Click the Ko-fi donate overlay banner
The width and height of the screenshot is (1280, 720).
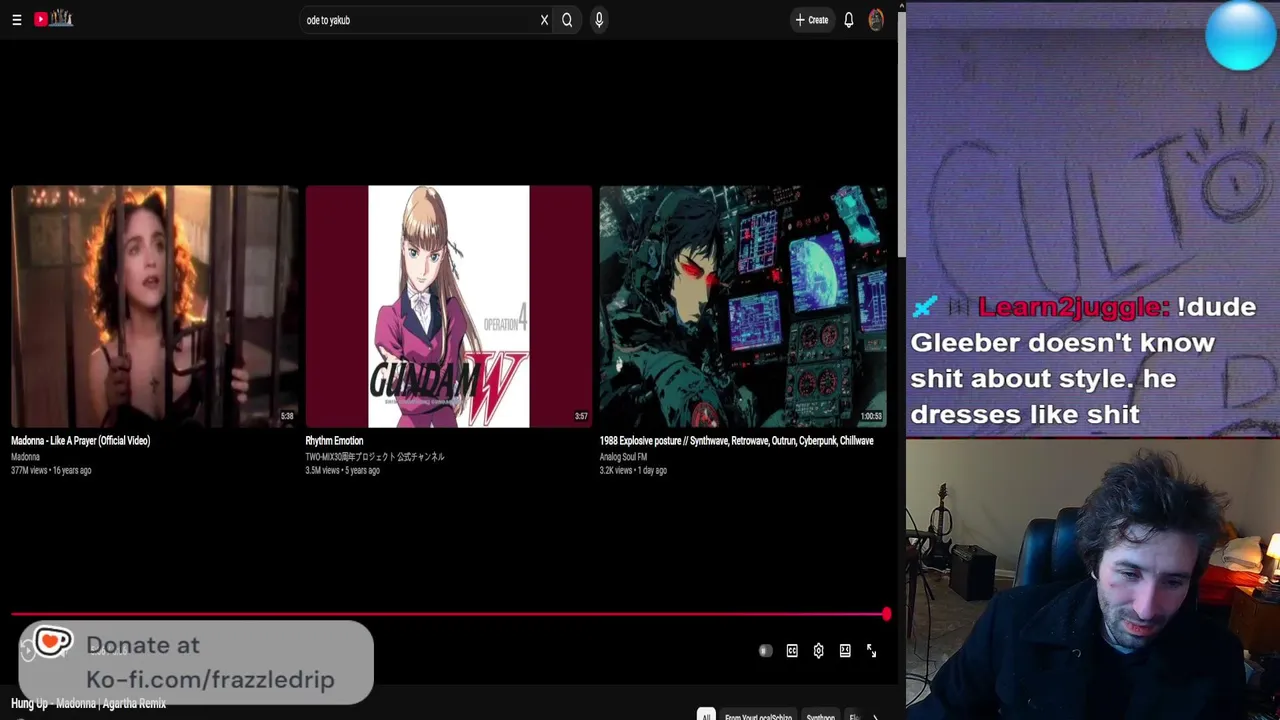click(196, 662)
